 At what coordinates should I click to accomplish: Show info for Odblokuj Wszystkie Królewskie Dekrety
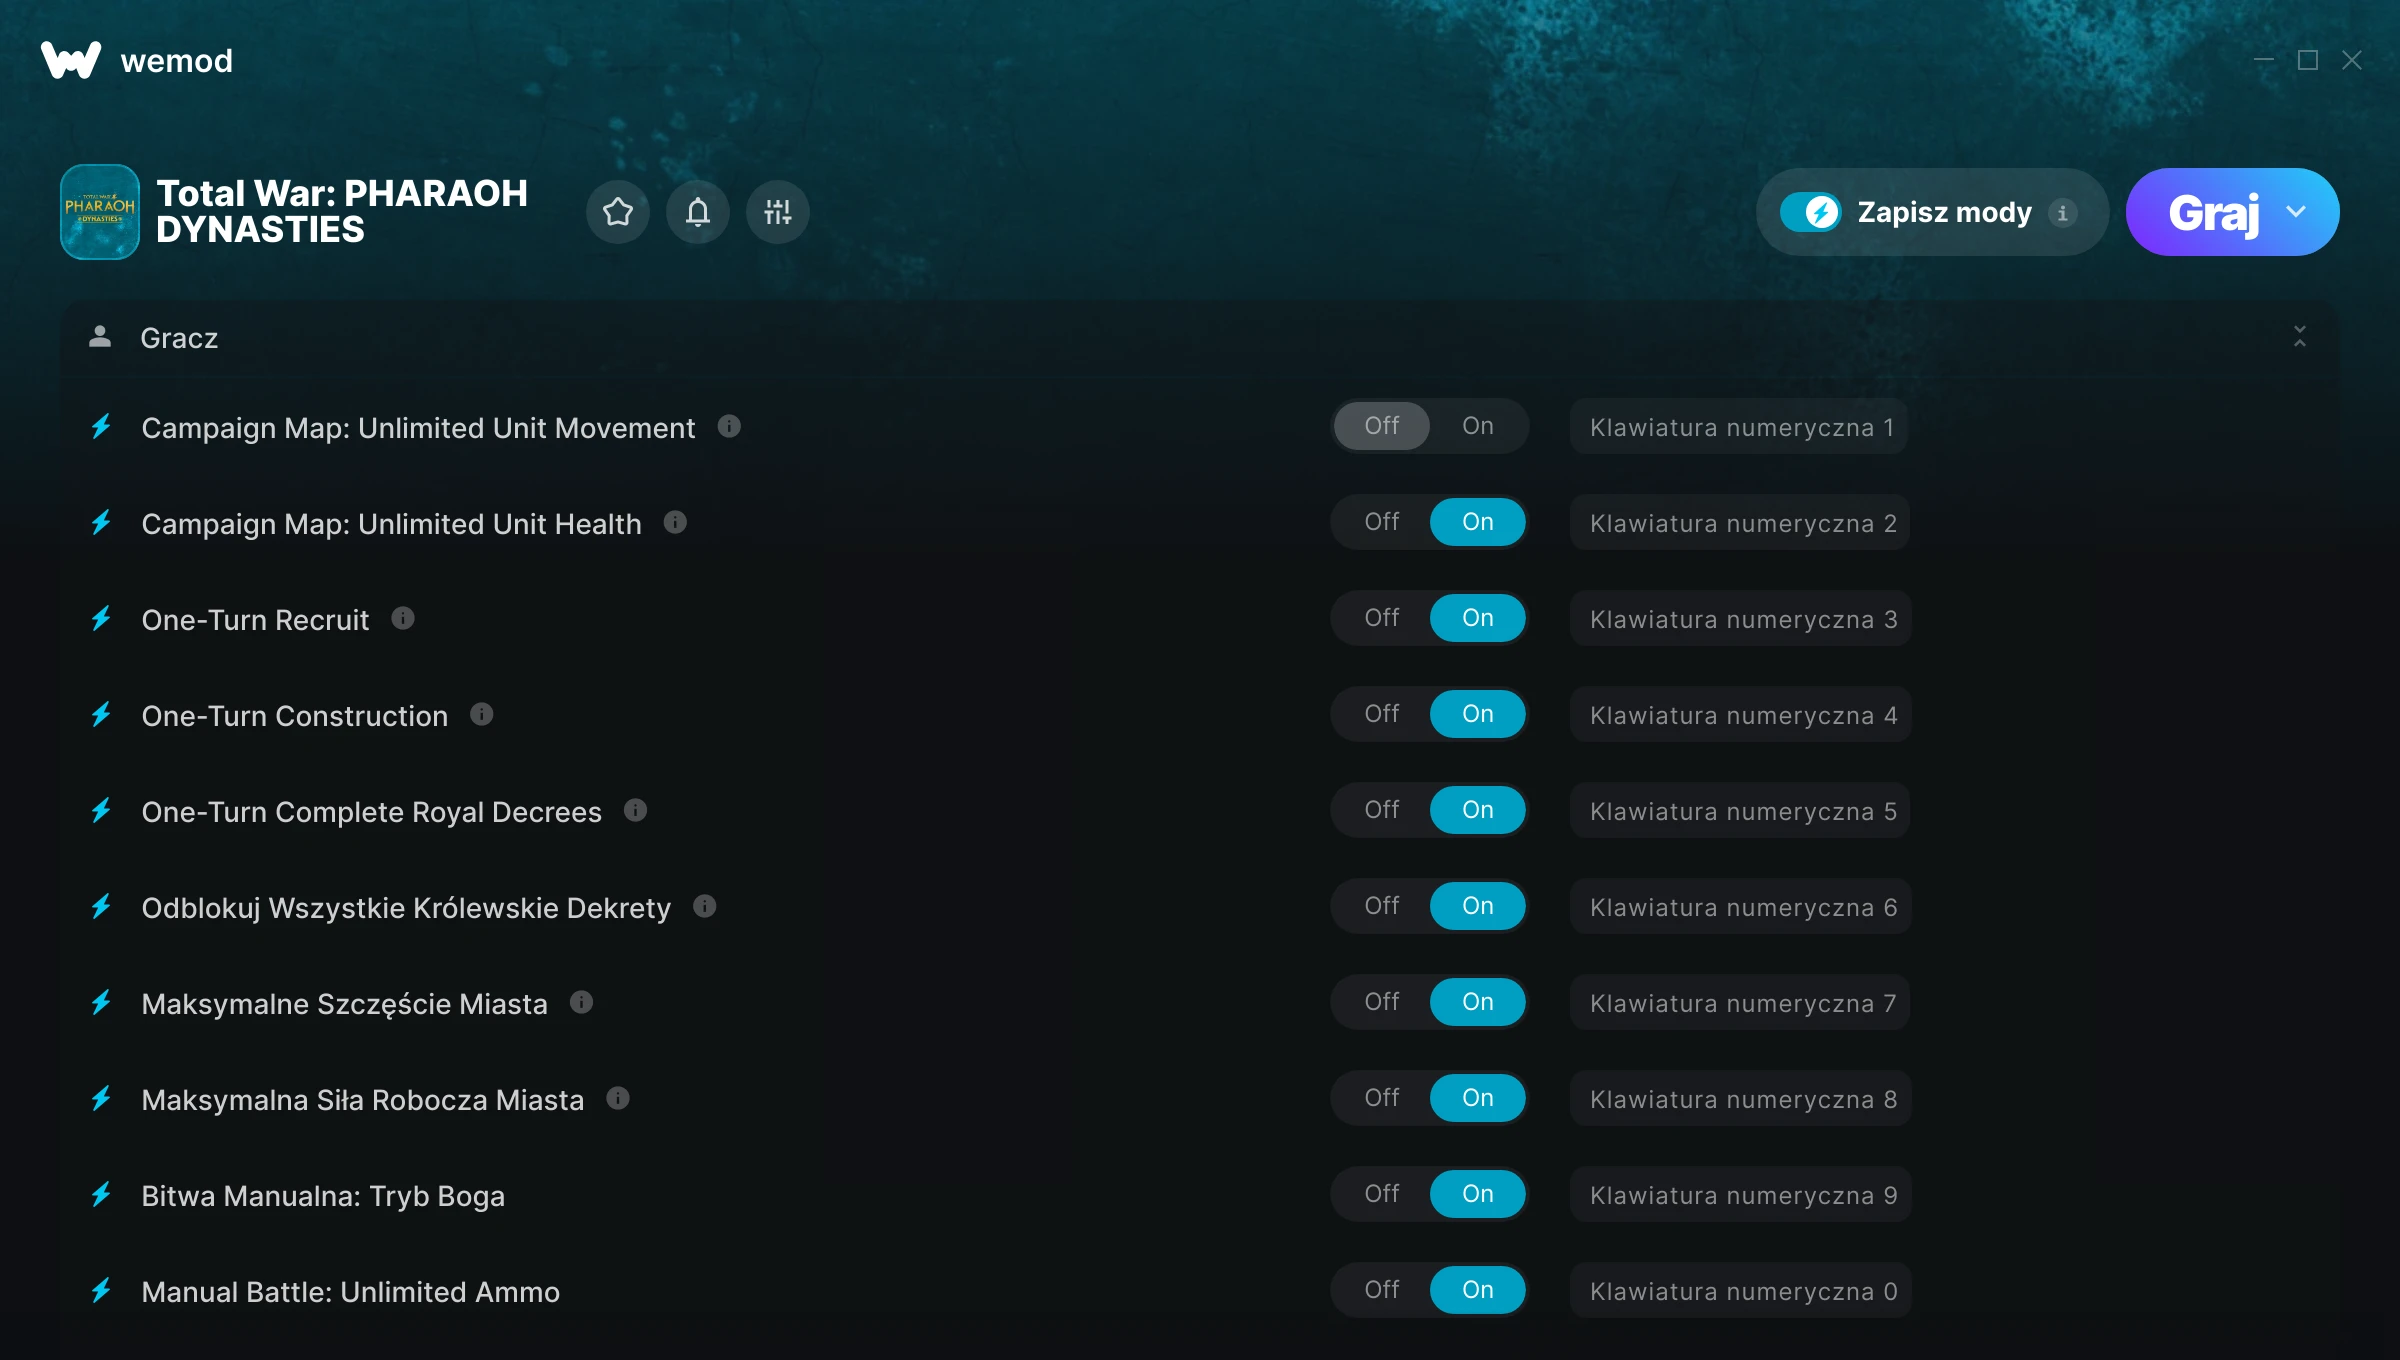pyautogui.click(x=705, y=906)
